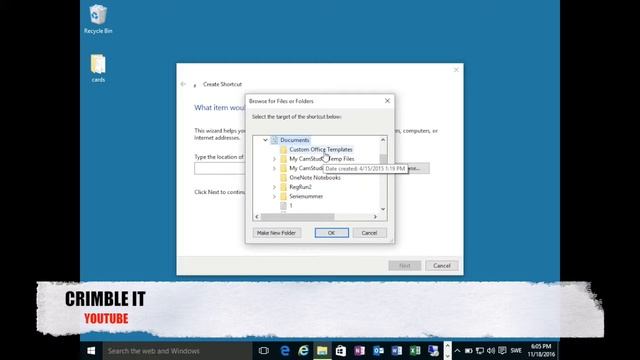Click the tree's horizontal scroll left arrow
The image size is (640, 360).
[x=257, y=217]
